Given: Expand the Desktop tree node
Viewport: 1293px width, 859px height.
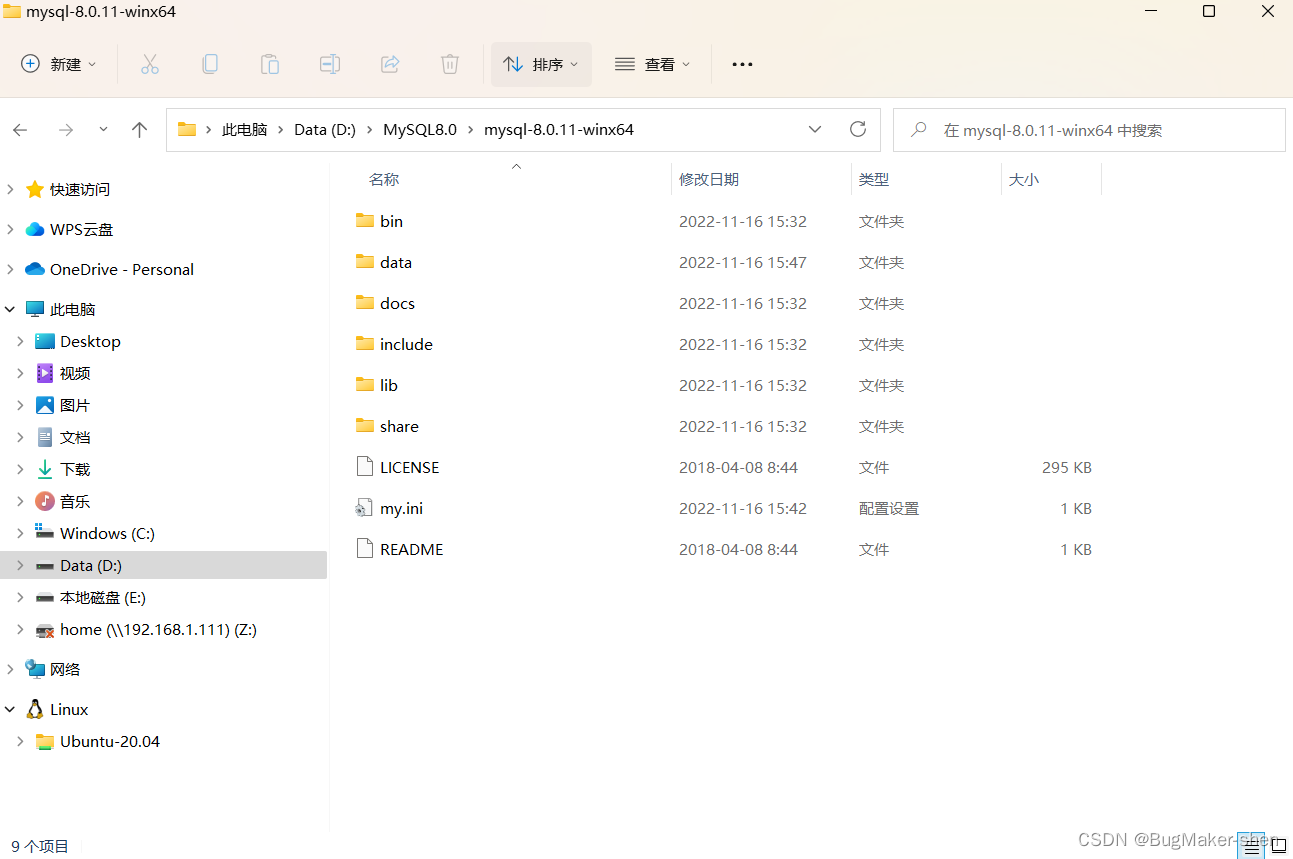Looking at the screenshot, I should (x=20, y=341).
